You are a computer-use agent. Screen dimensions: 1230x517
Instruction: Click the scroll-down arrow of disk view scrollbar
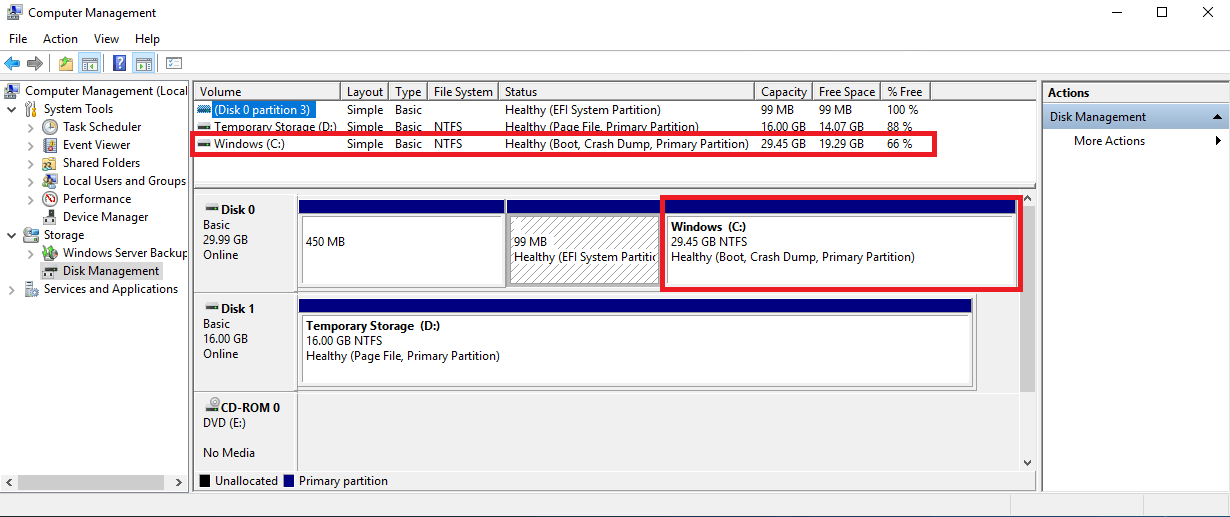pyautogui.click(x=1027, y=463)
